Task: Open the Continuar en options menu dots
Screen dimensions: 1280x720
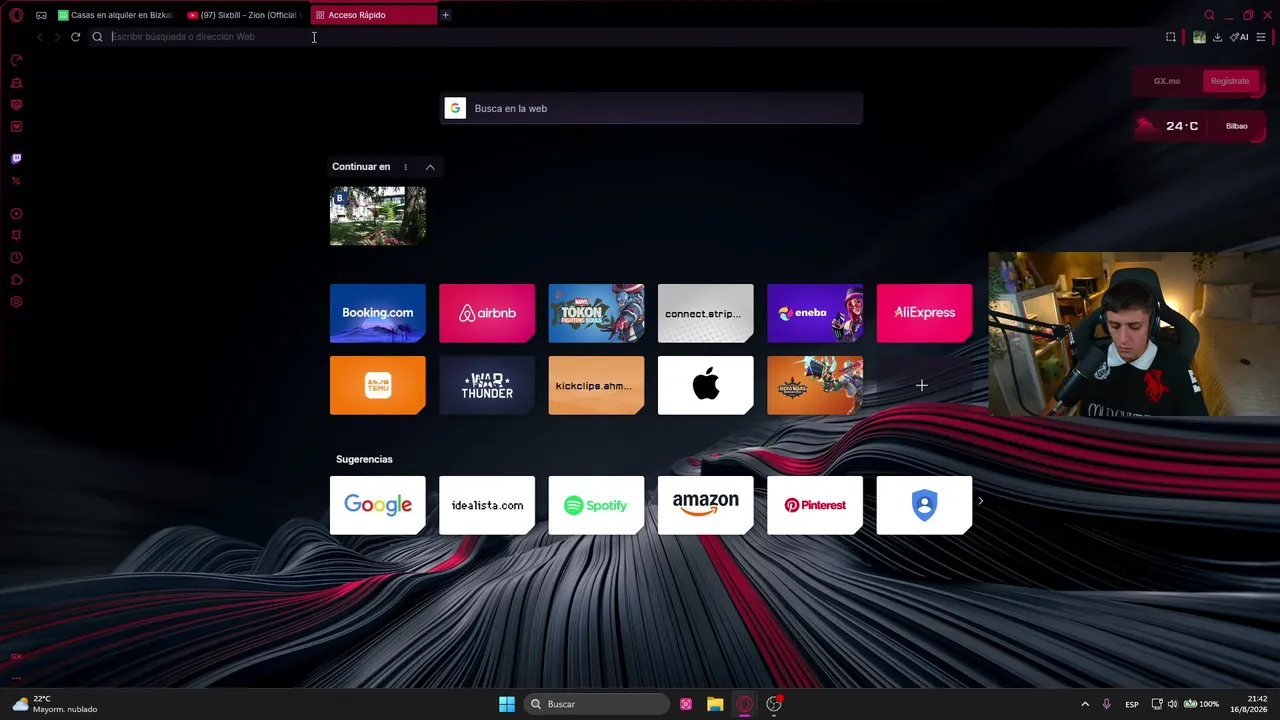Action: pos(405,167)
